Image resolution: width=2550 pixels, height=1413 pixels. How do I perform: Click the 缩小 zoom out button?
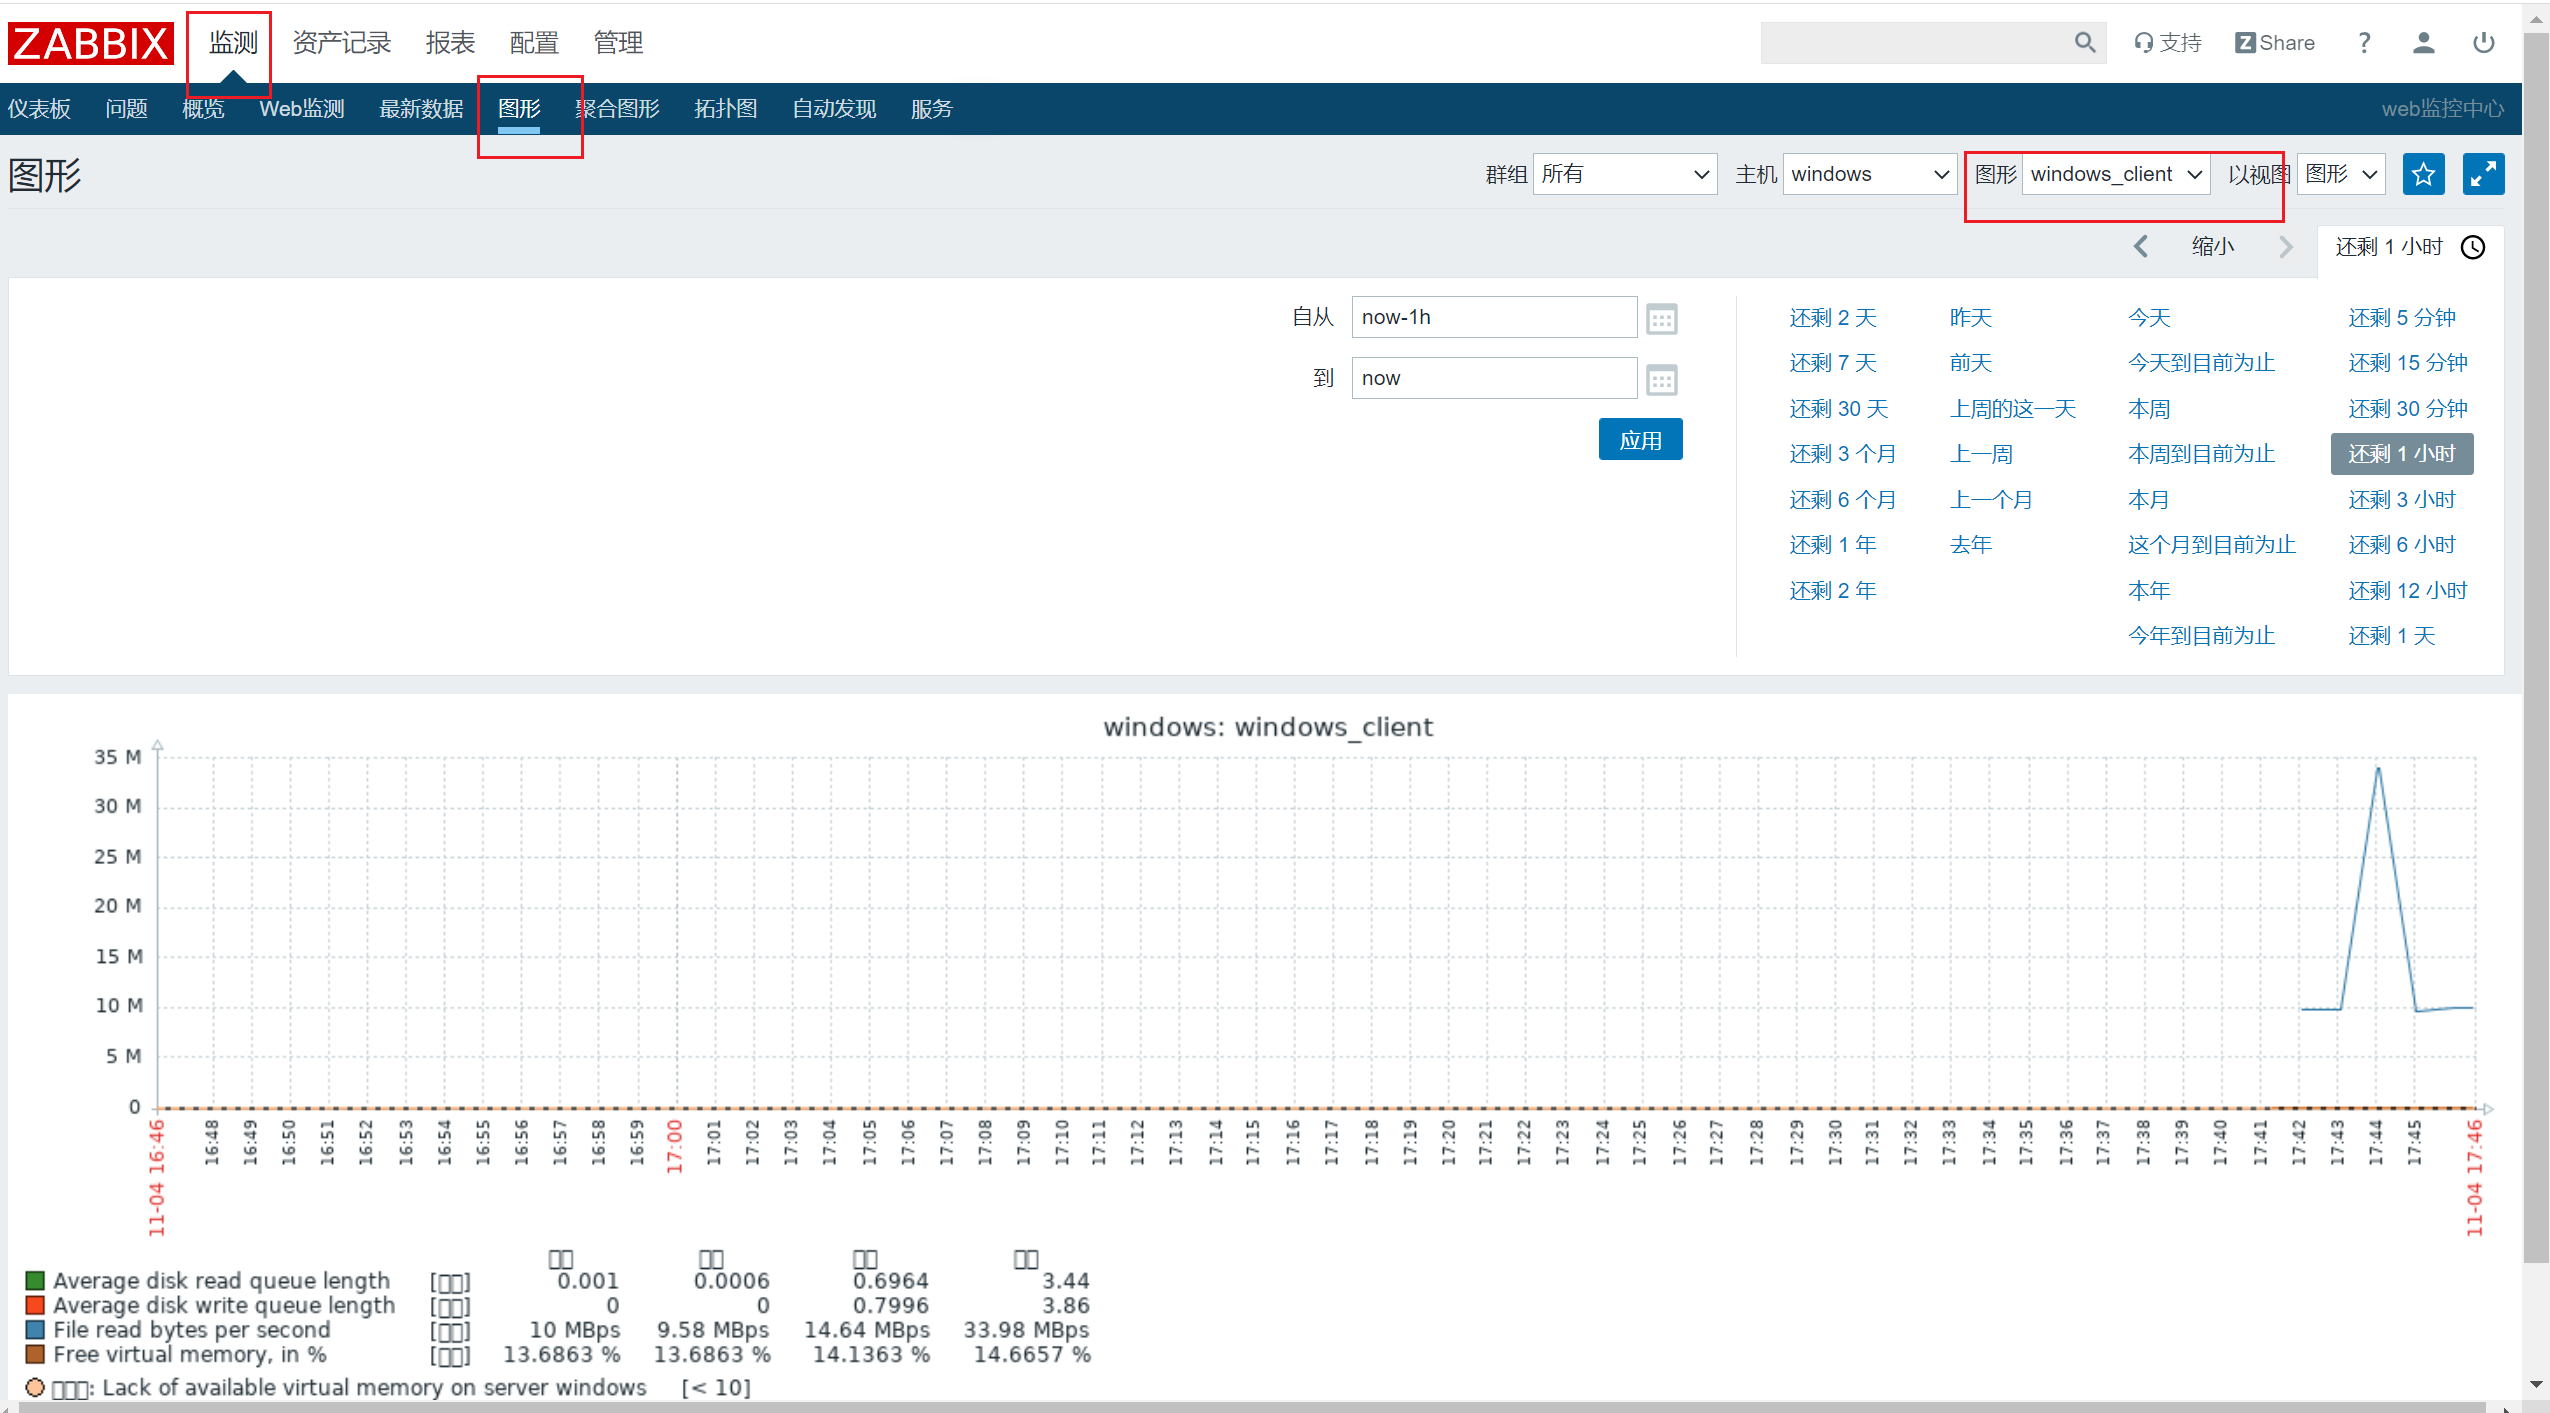click(x=2212, y=247)
